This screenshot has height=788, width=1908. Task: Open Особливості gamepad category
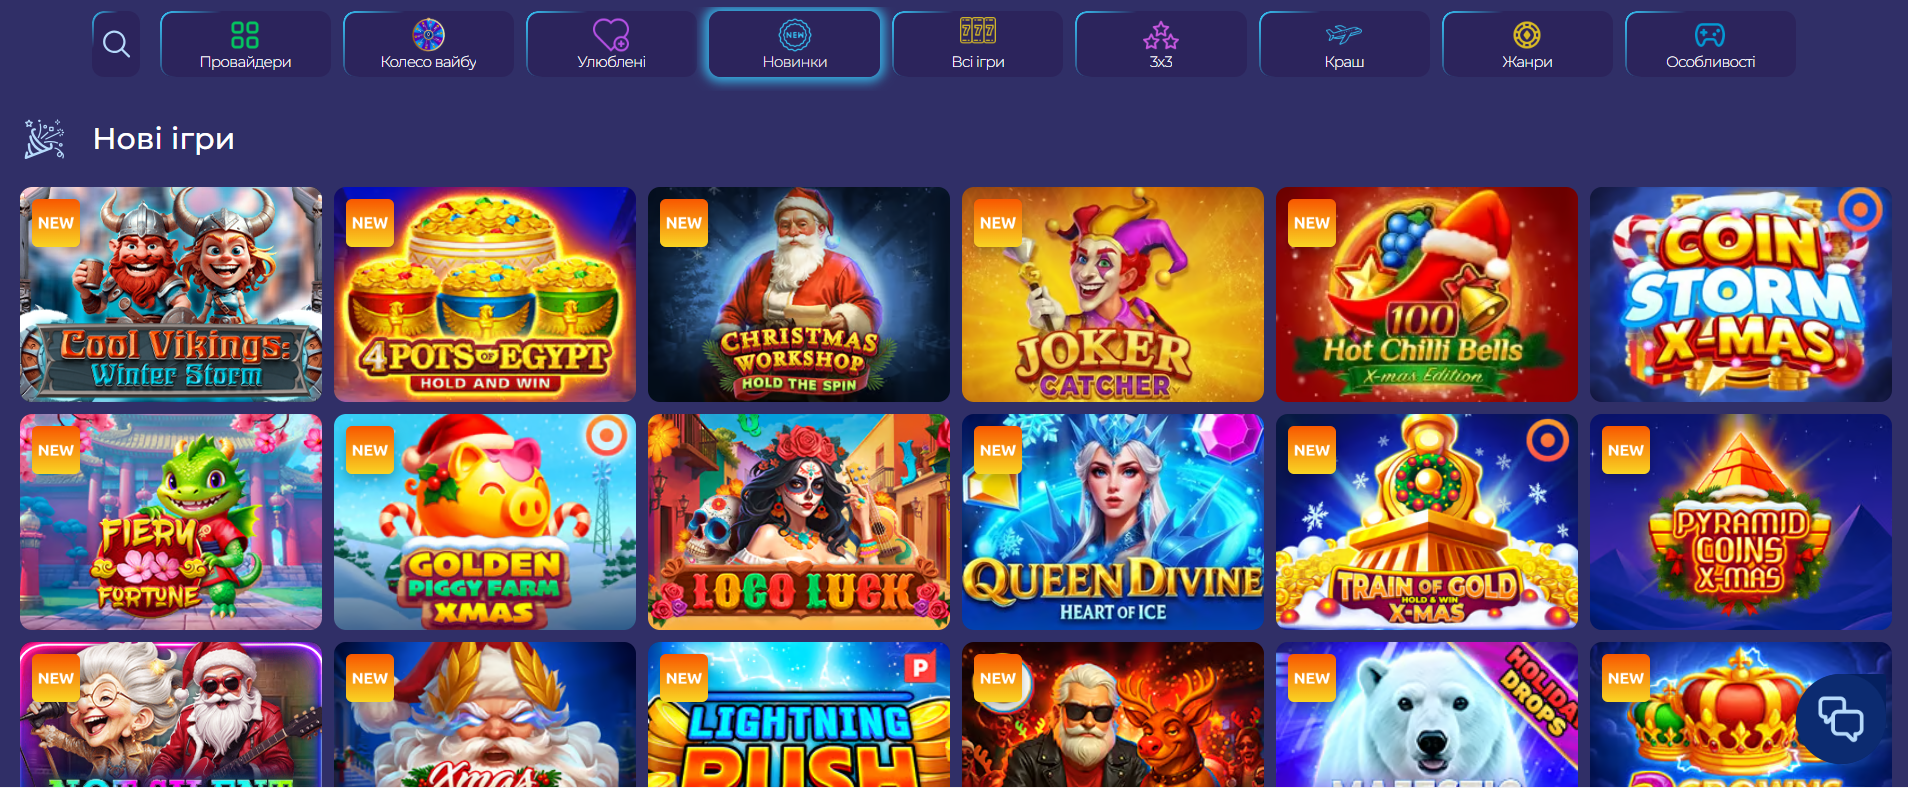pos(1710,44)
